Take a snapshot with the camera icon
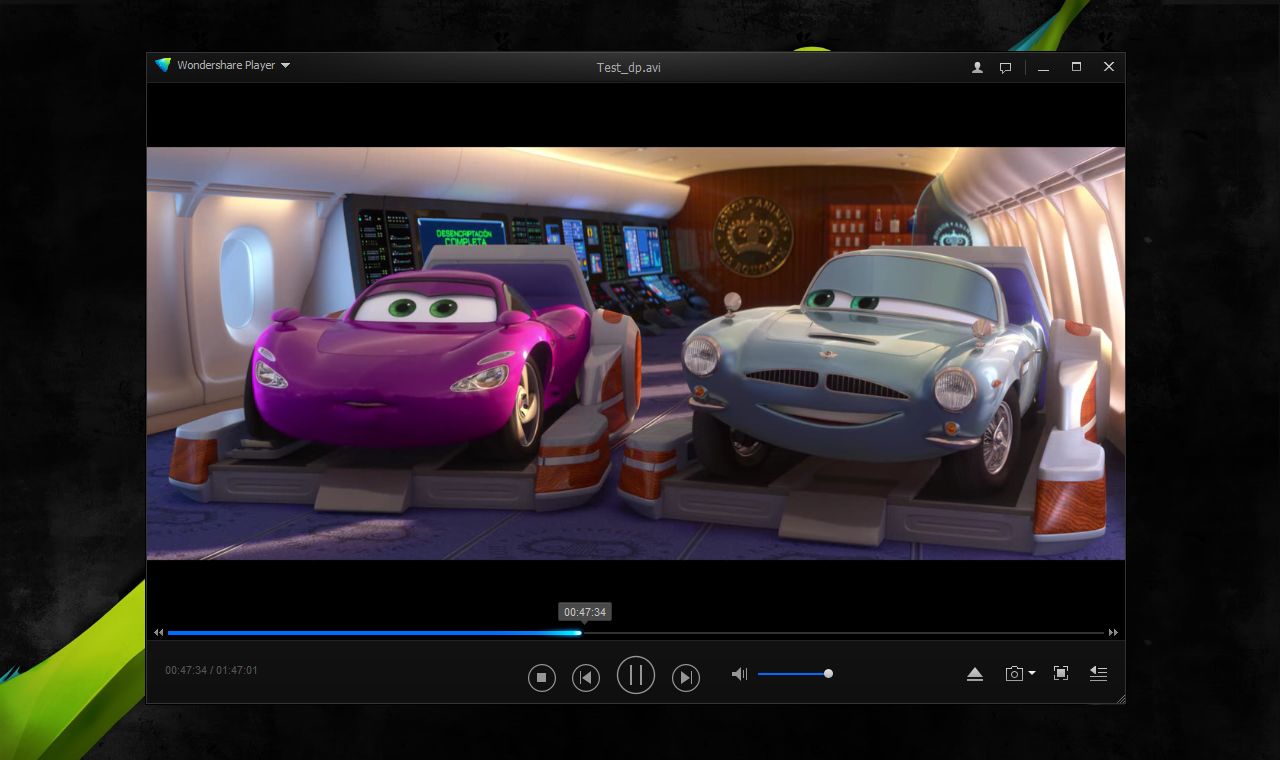Viewport: 1280px width, 760px height. (x=1014, y=674)
